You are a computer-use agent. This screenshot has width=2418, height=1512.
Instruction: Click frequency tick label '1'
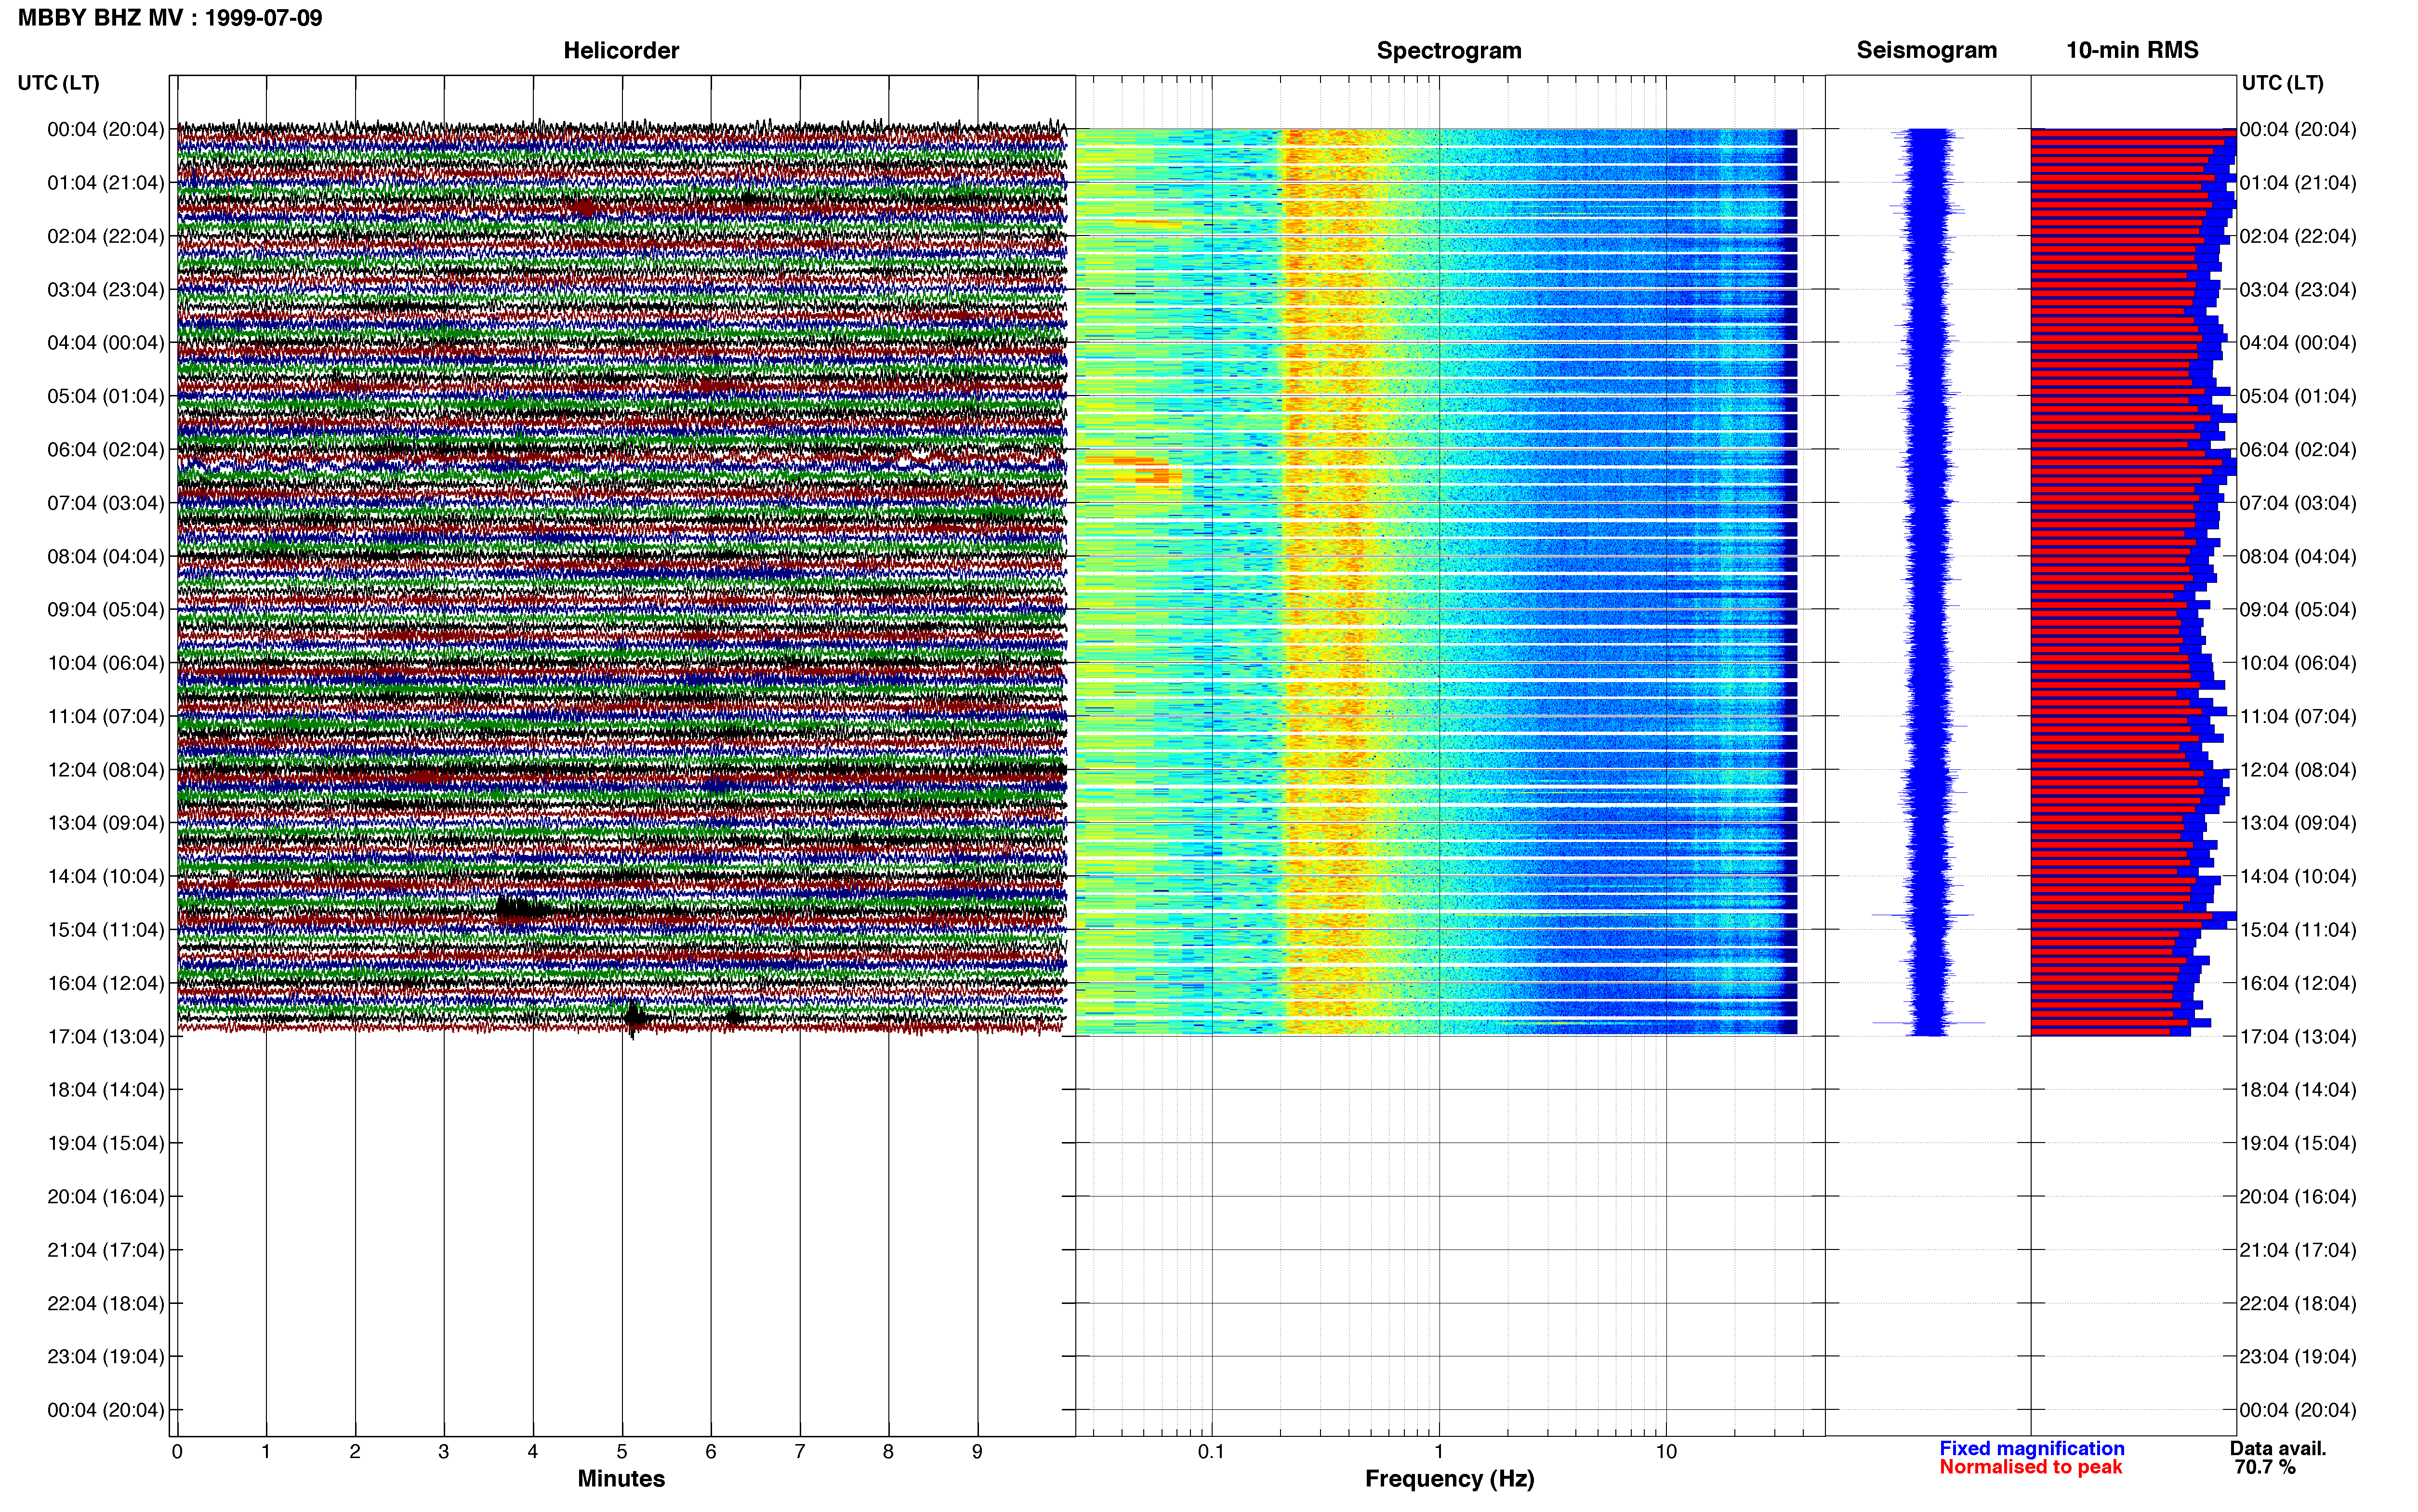pos(1439,1452)
